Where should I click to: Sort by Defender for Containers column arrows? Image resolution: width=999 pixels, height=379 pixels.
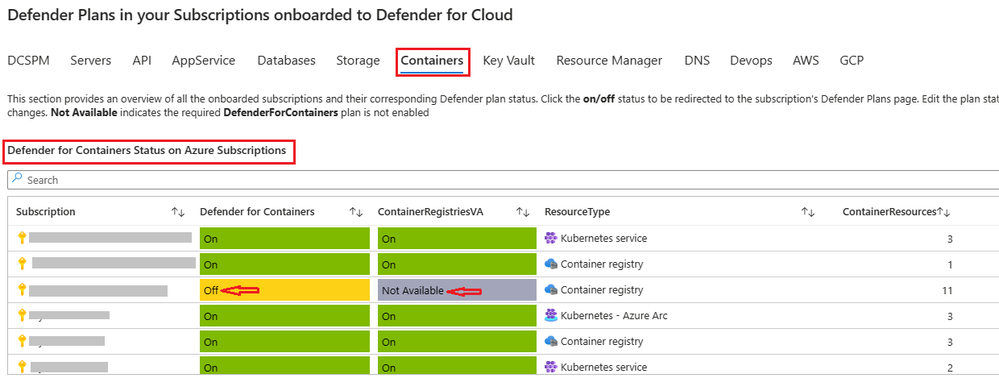pyautogui.click(x=356, y=212)
